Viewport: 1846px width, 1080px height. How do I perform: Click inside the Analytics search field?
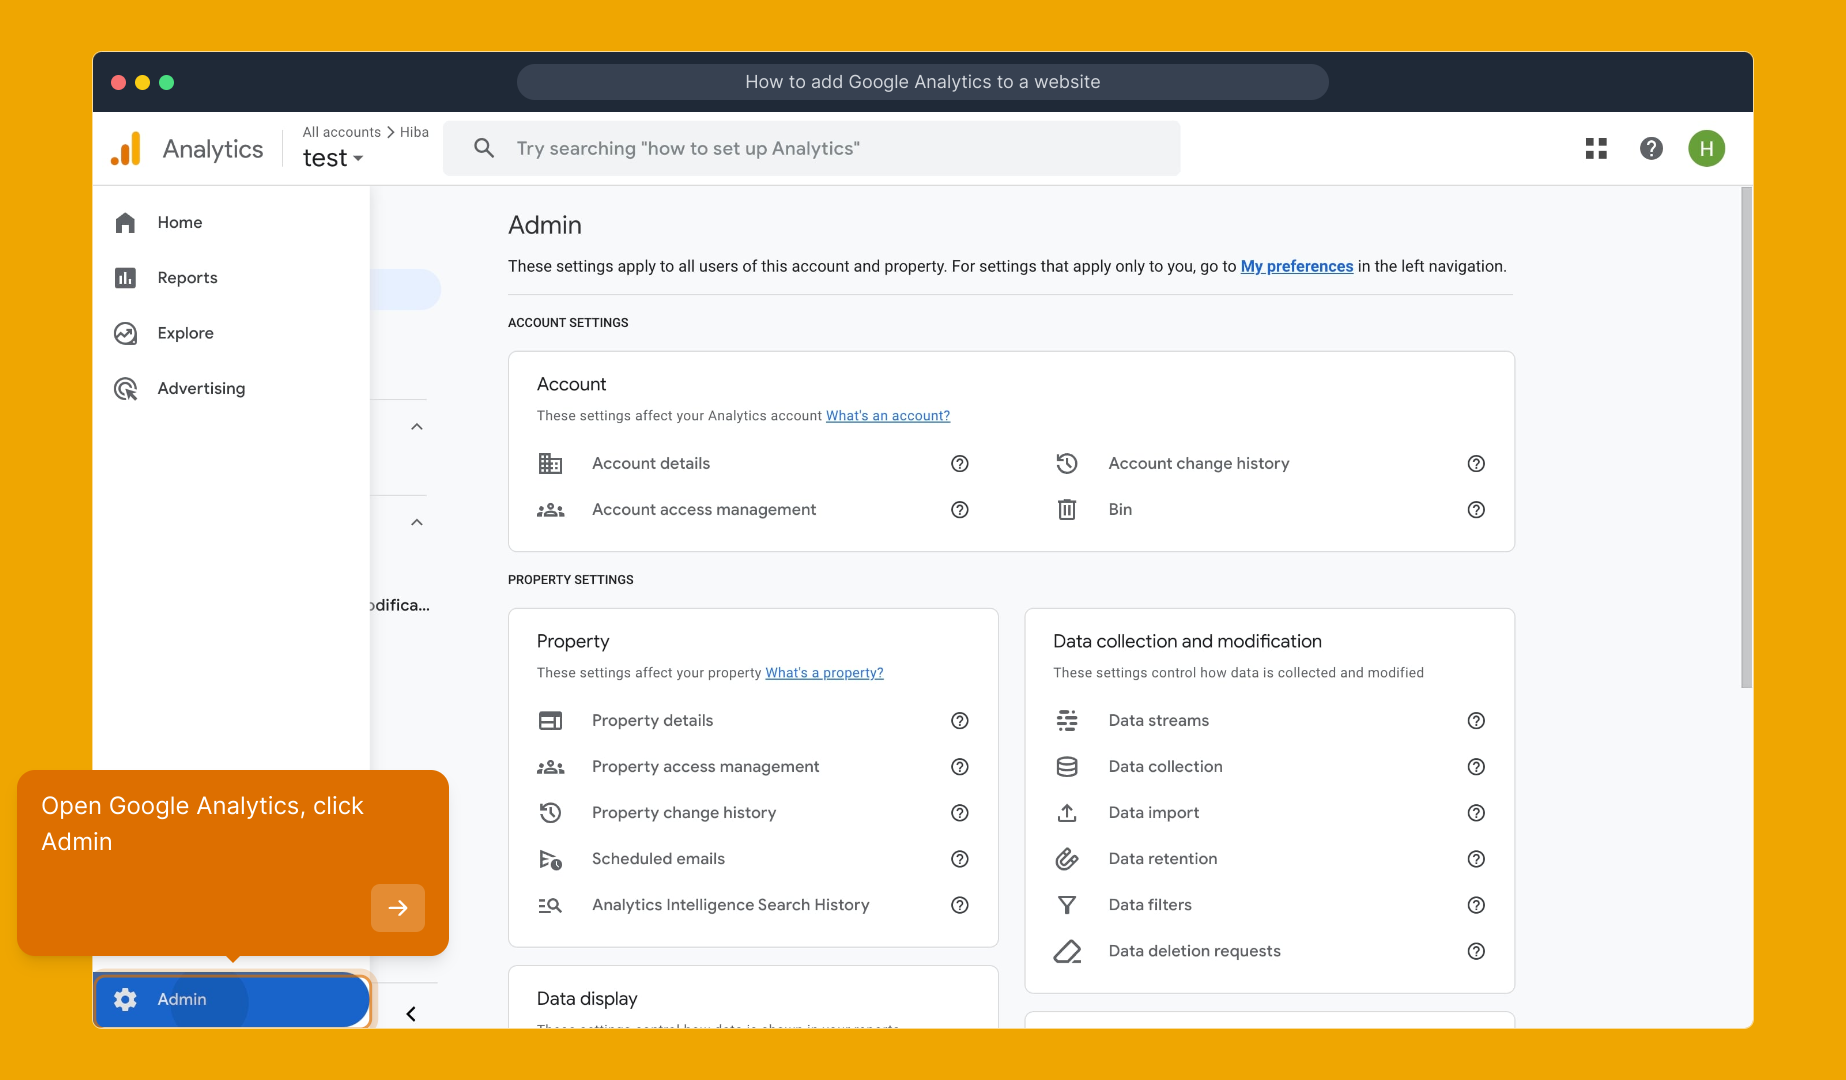[x=812, y=148]
